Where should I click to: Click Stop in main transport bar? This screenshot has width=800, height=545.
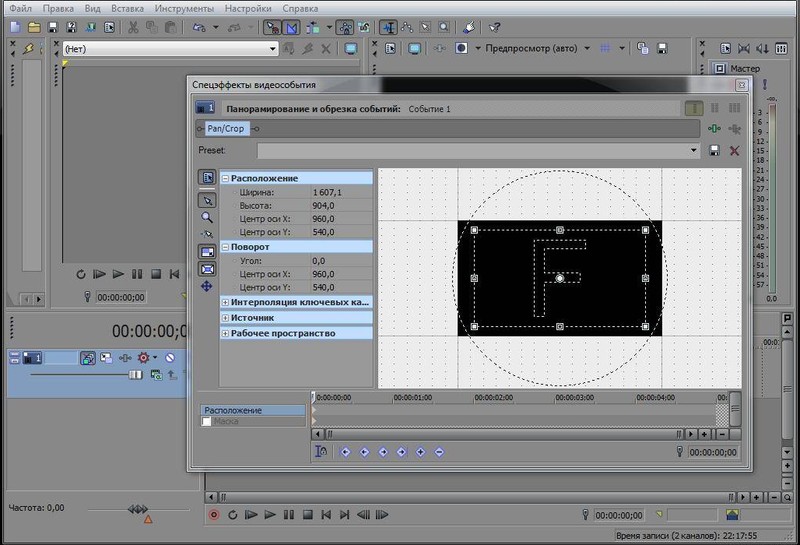tap(308, 515)
